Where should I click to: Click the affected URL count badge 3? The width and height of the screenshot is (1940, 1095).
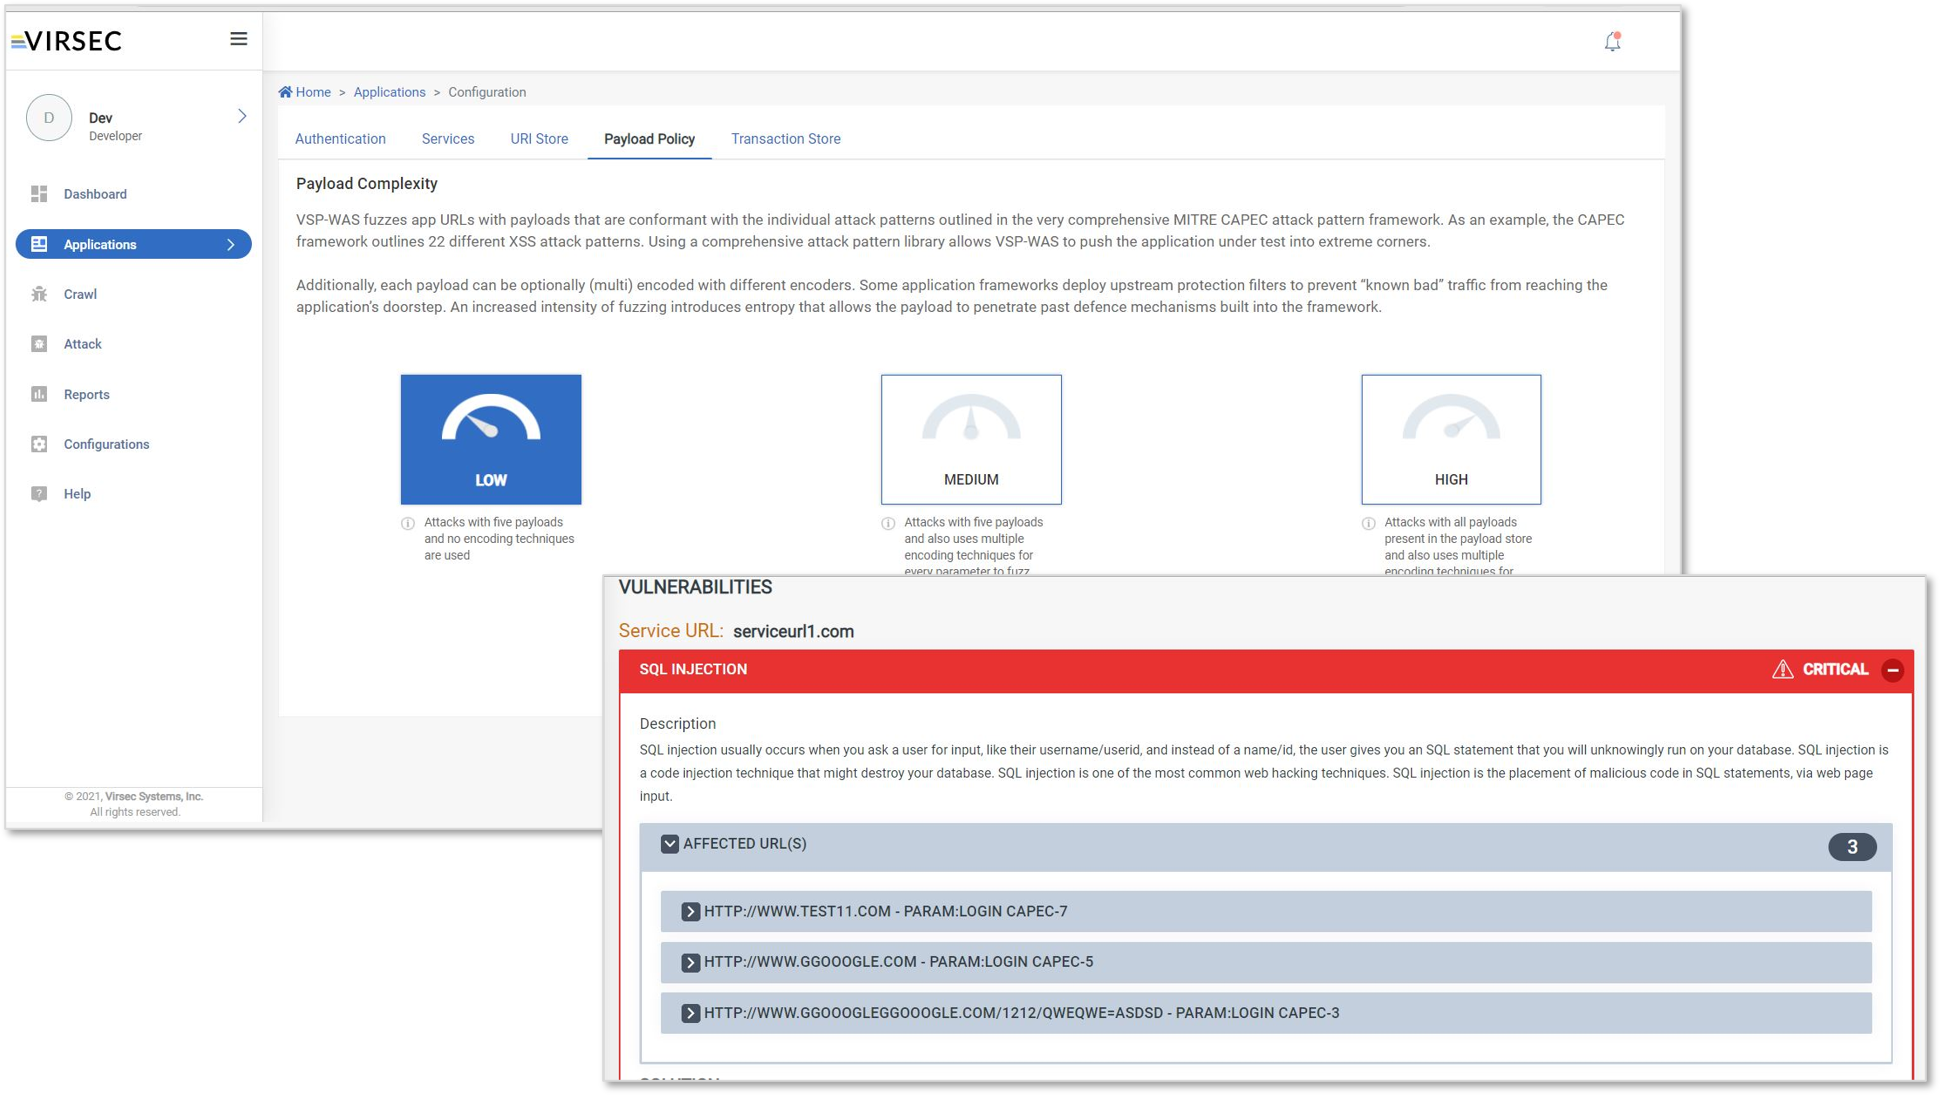click(1852, 847)
